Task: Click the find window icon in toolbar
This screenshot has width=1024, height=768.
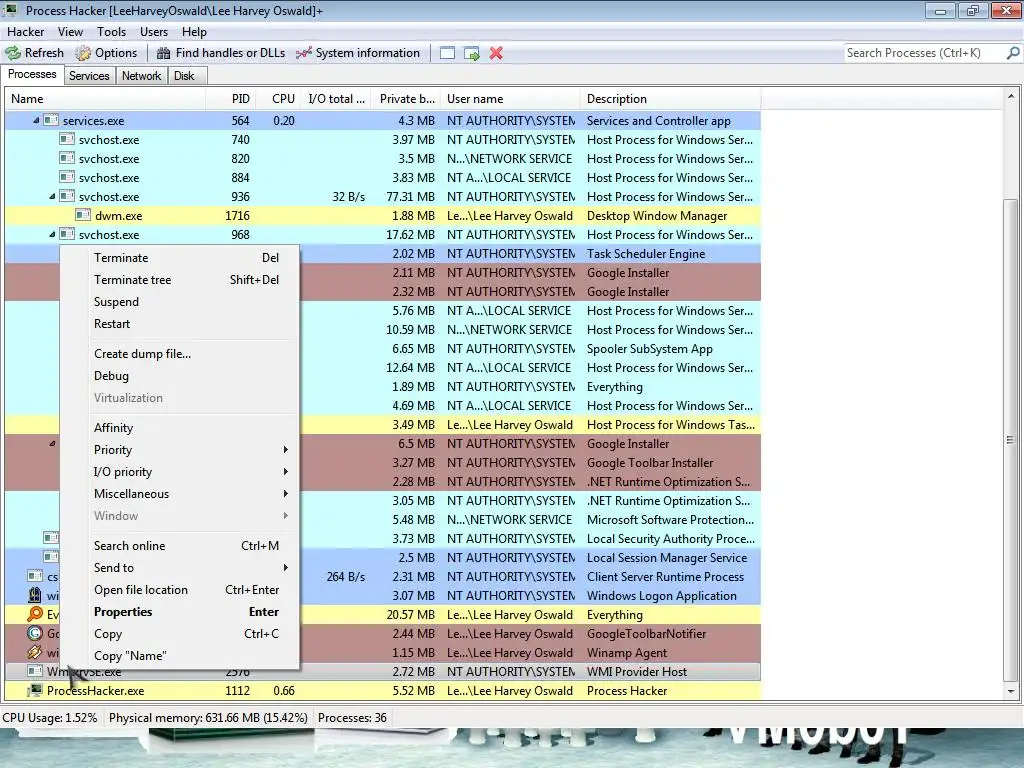Action: click(447, 53)
